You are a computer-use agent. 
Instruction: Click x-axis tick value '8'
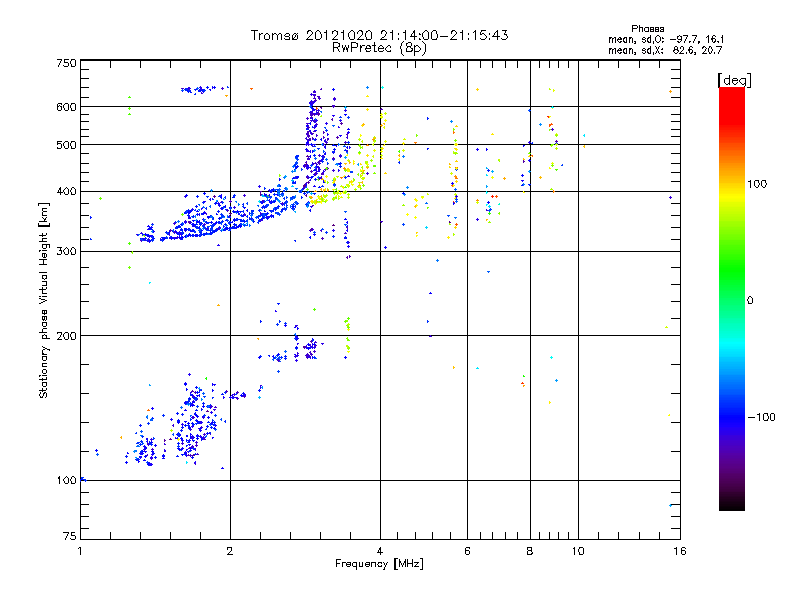point(530,551)
